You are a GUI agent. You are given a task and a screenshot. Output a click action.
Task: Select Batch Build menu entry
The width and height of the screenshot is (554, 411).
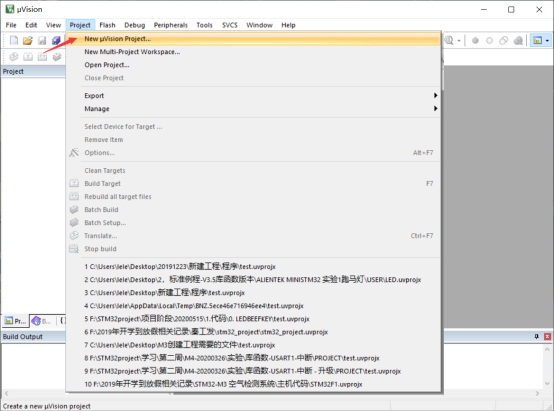coord(253,210)
